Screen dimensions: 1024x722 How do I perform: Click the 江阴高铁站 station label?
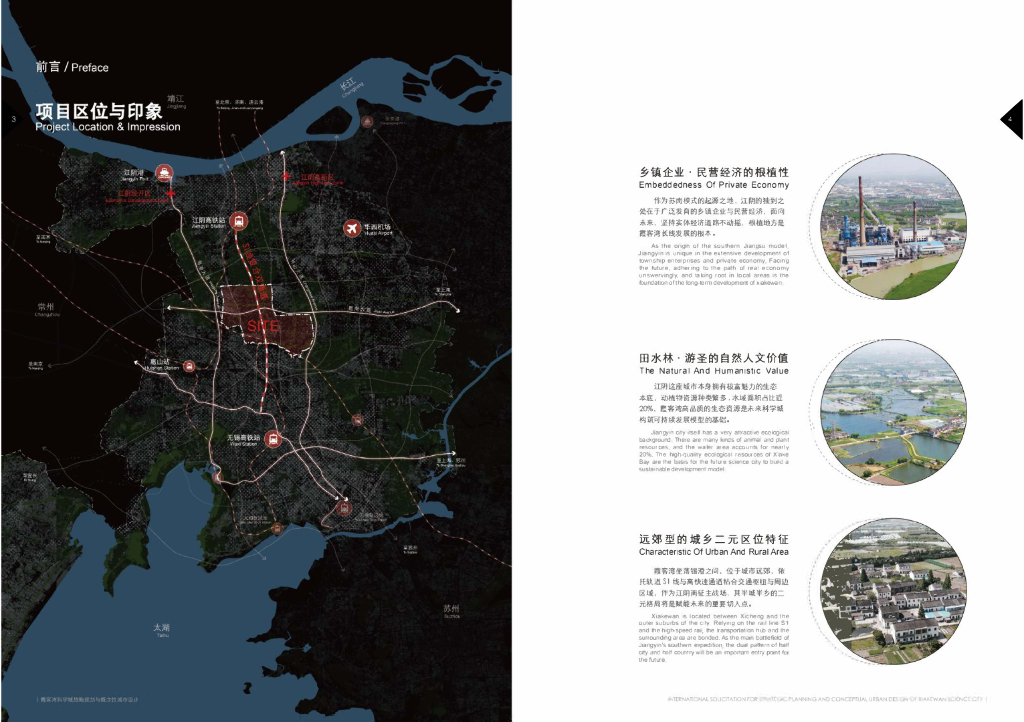209,222
